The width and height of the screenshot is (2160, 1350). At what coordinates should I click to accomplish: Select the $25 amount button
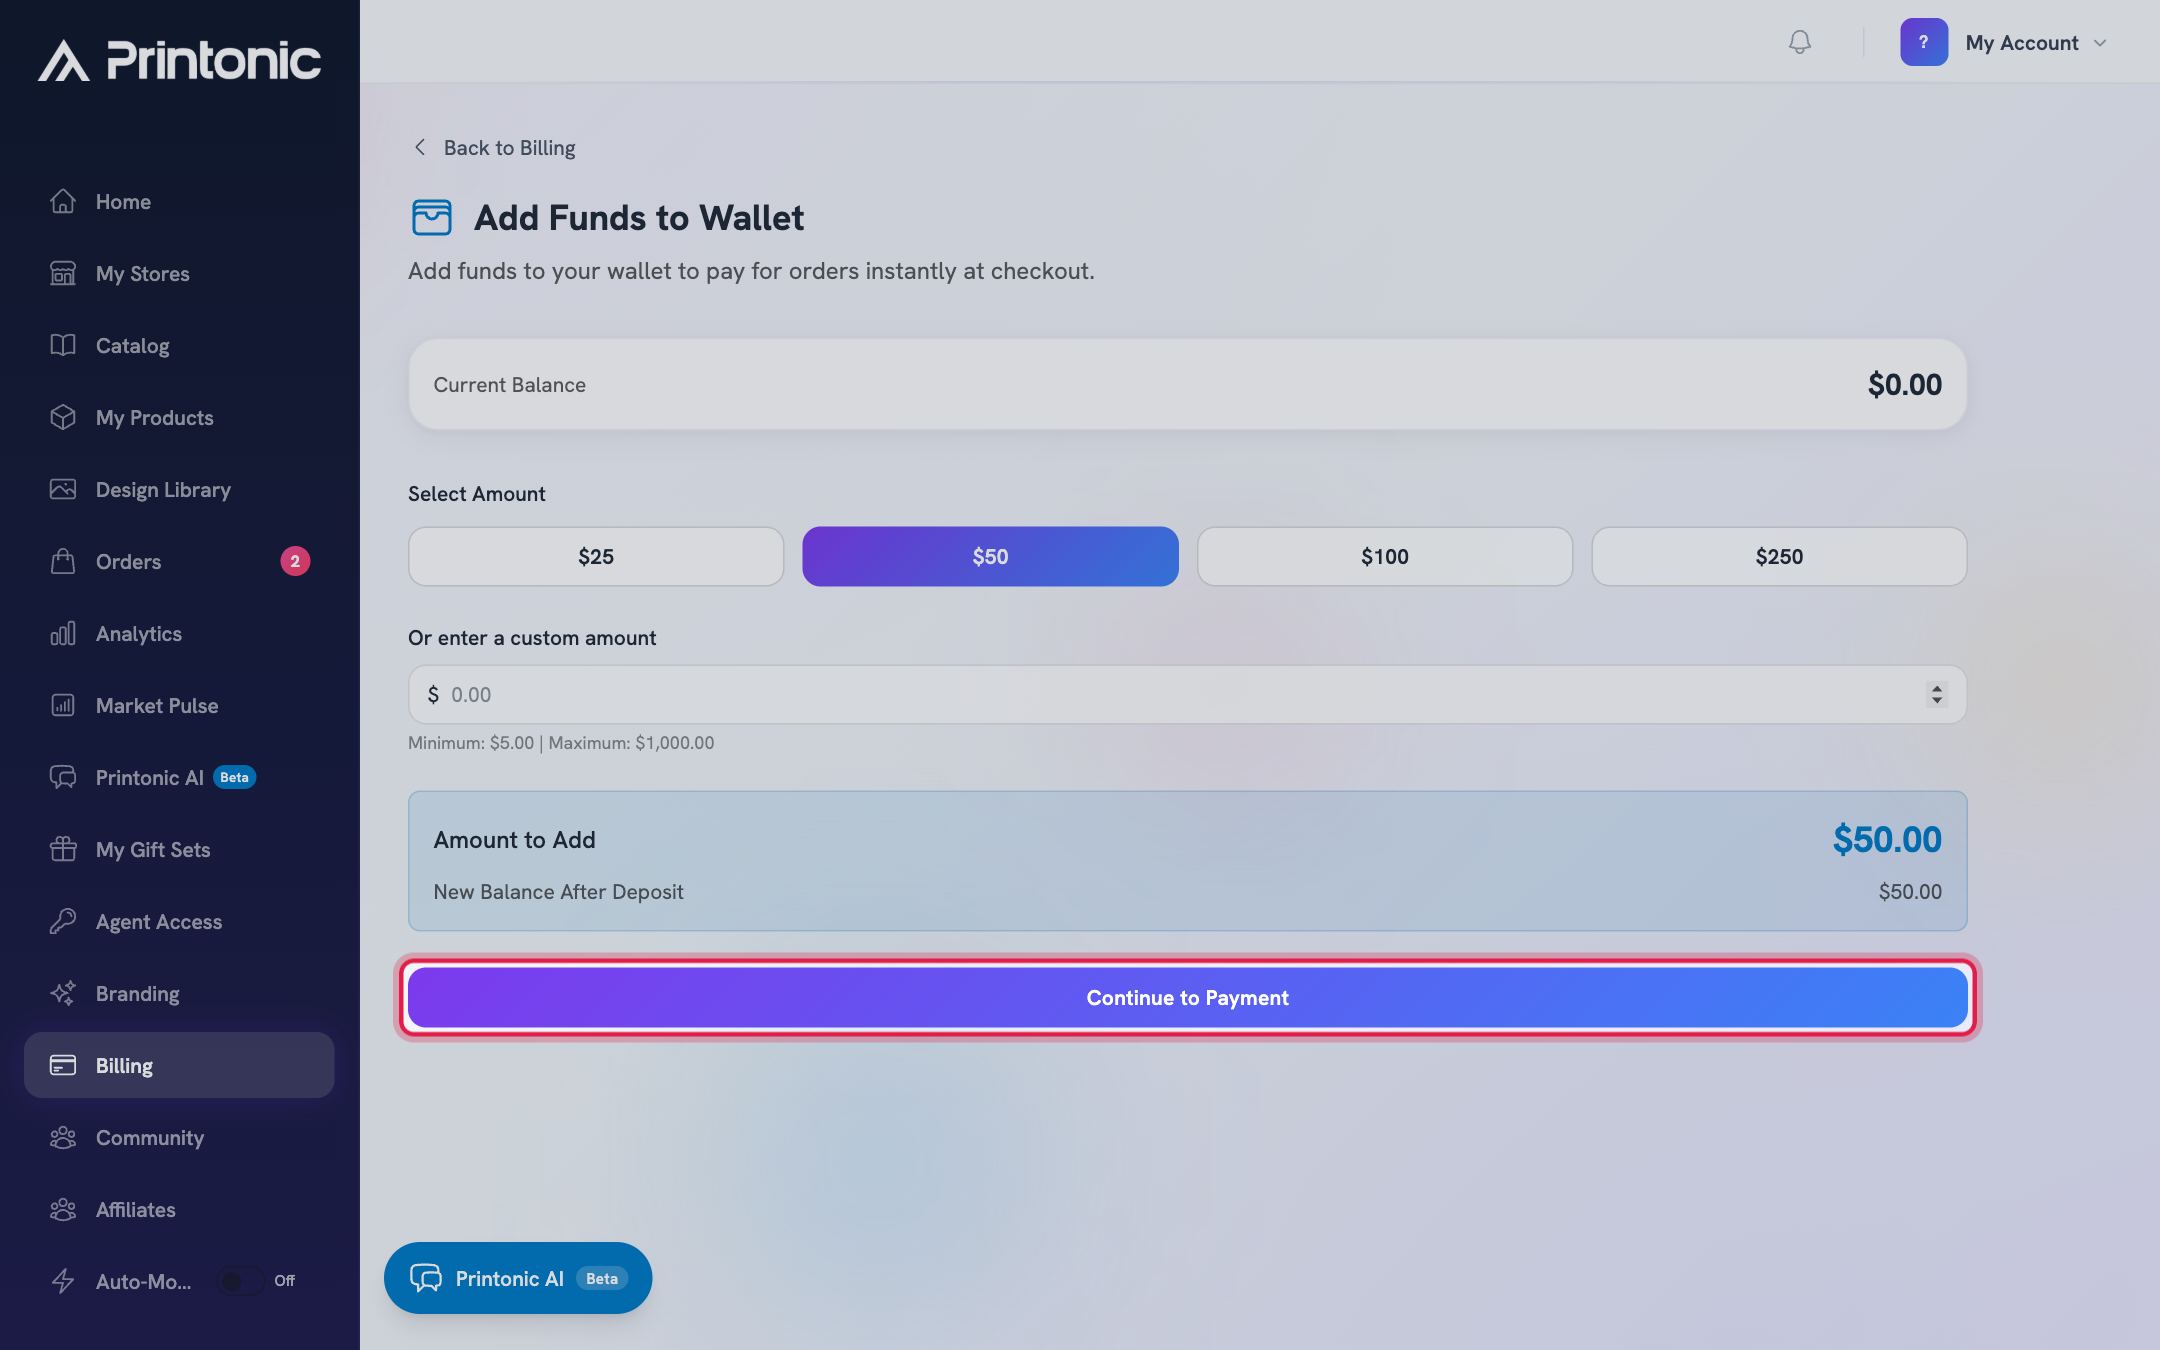click(x=596, y=556)
